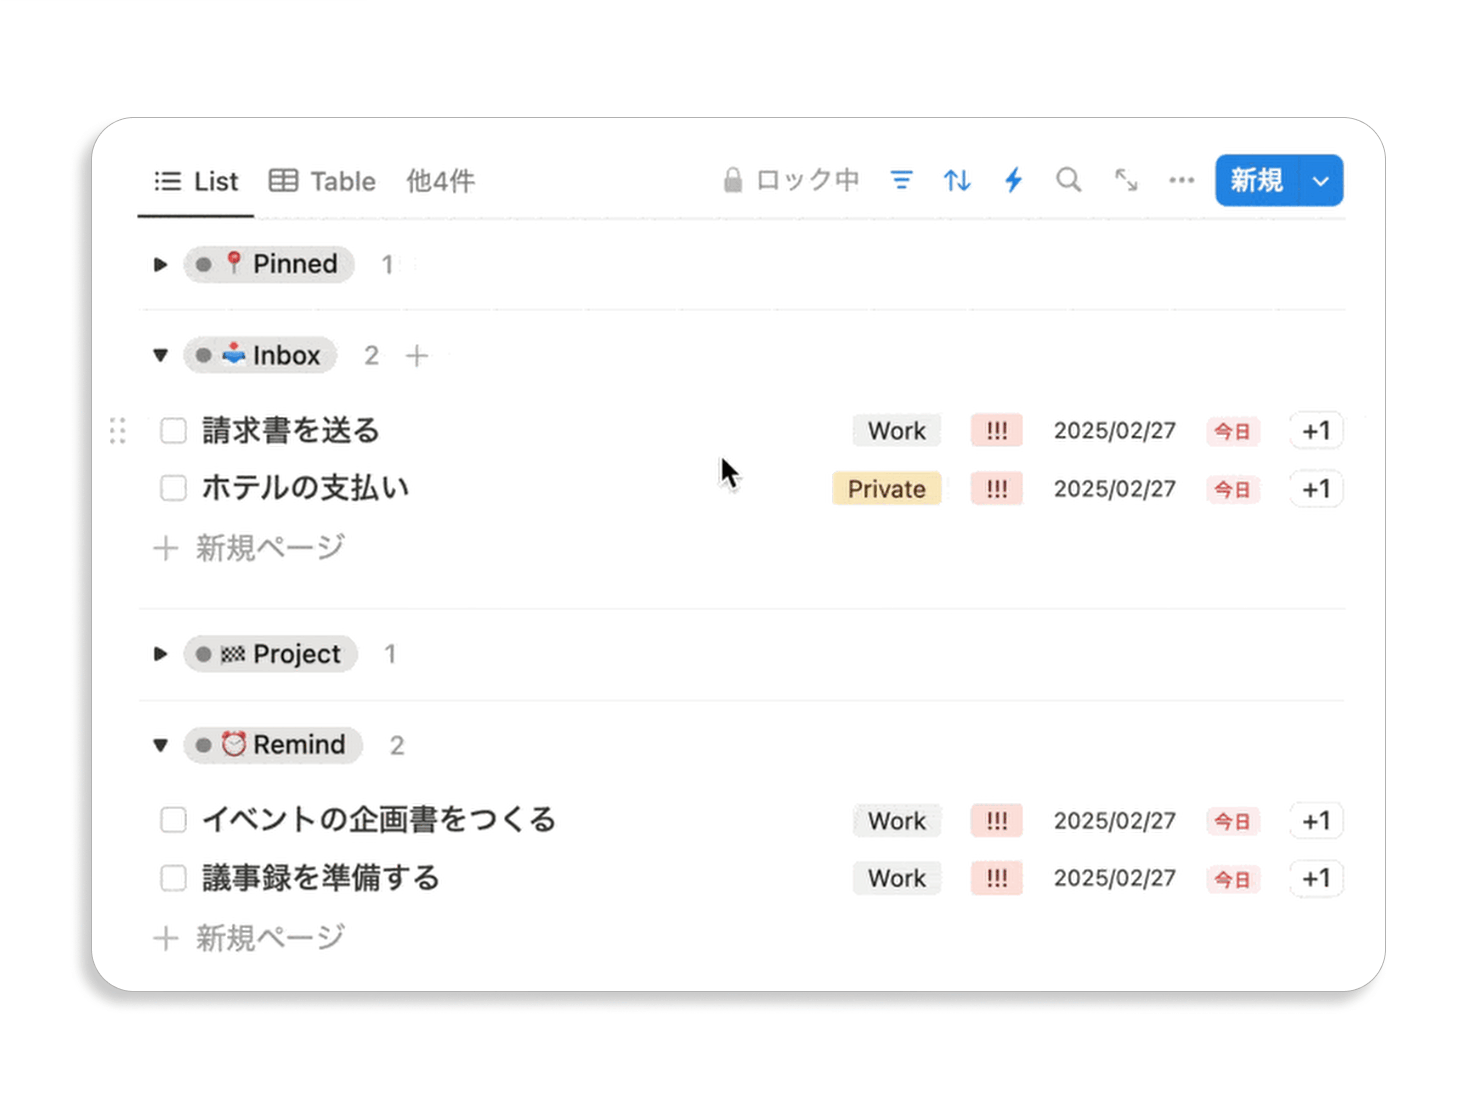Click the search magnifier icon
The width and height of the screenshot is (1478, 1109).
pyautogui.click(x=1068, y=180)
